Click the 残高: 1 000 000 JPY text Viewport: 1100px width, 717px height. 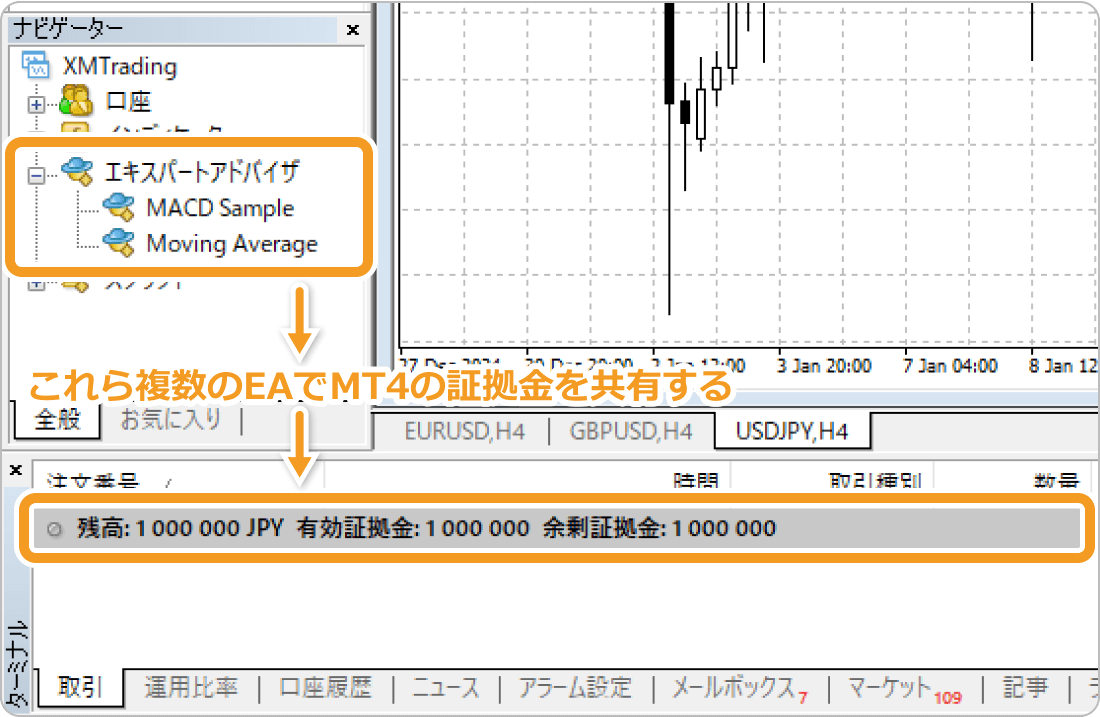(x=180, y=528)
